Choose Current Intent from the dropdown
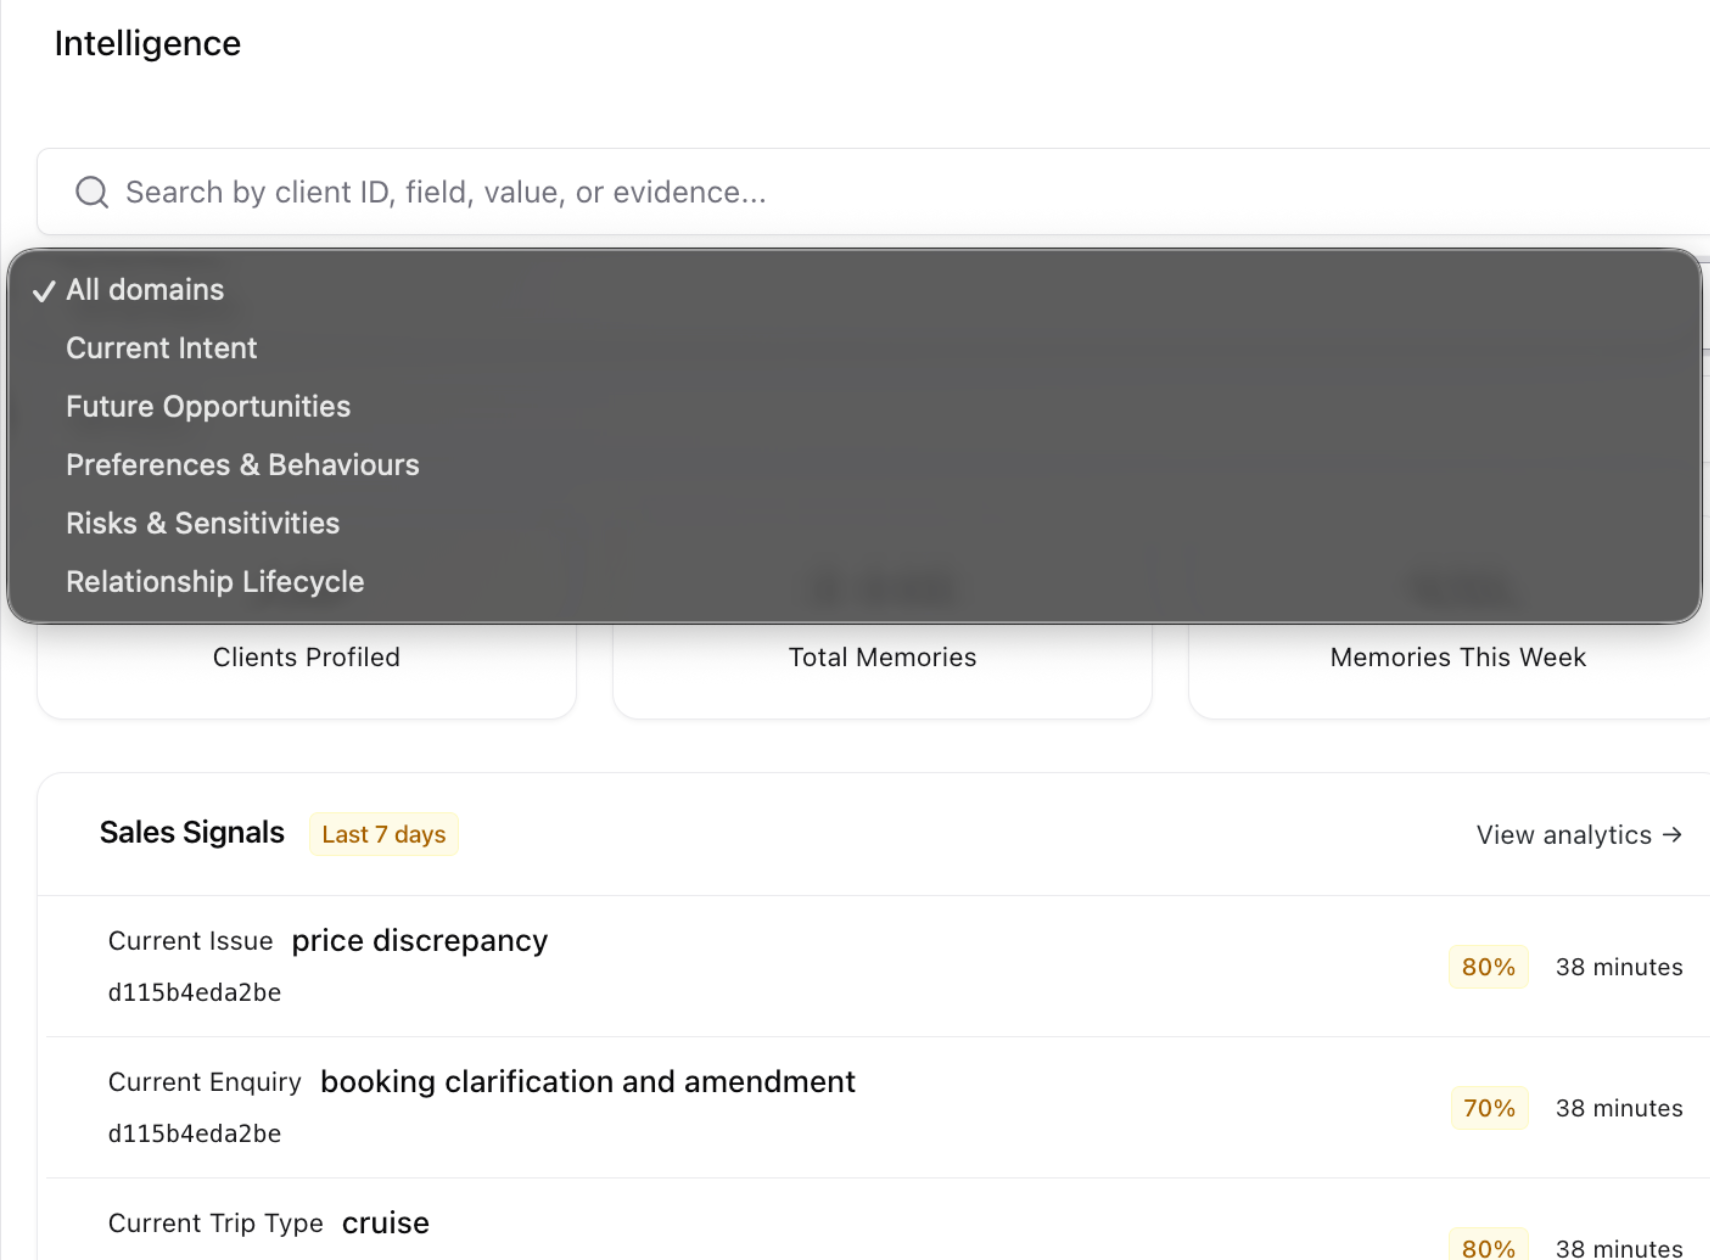Viewport: 1710px width, 1260px height. click(854, 348)
